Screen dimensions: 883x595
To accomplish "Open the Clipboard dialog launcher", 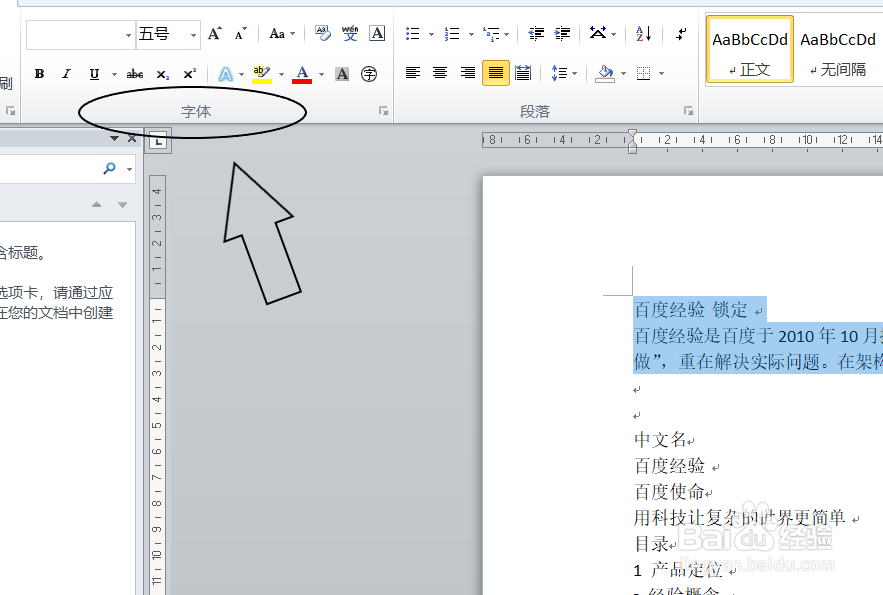I will point(11,111).
